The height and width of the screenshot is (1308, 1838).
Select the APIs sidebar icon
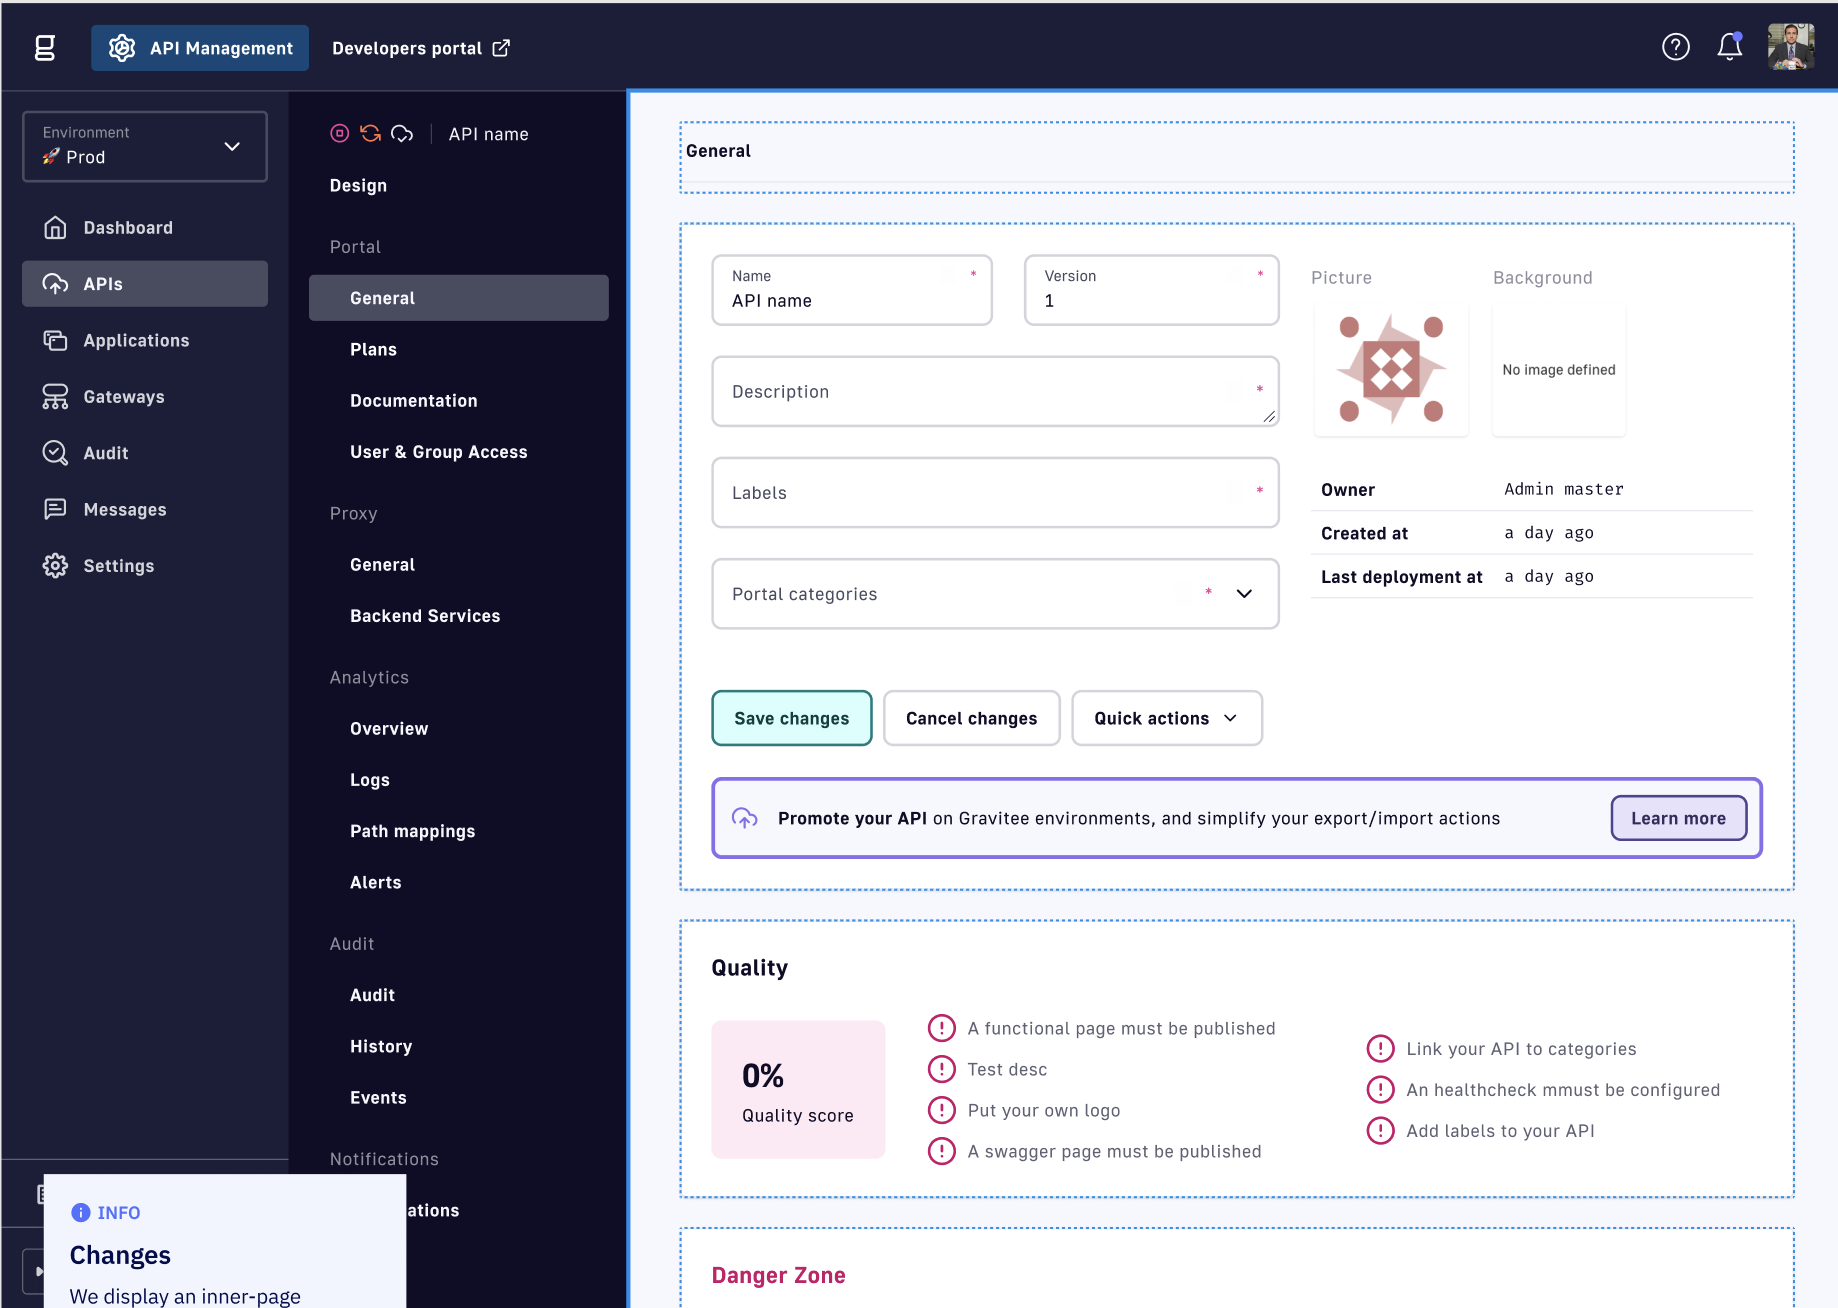[55, 283]
